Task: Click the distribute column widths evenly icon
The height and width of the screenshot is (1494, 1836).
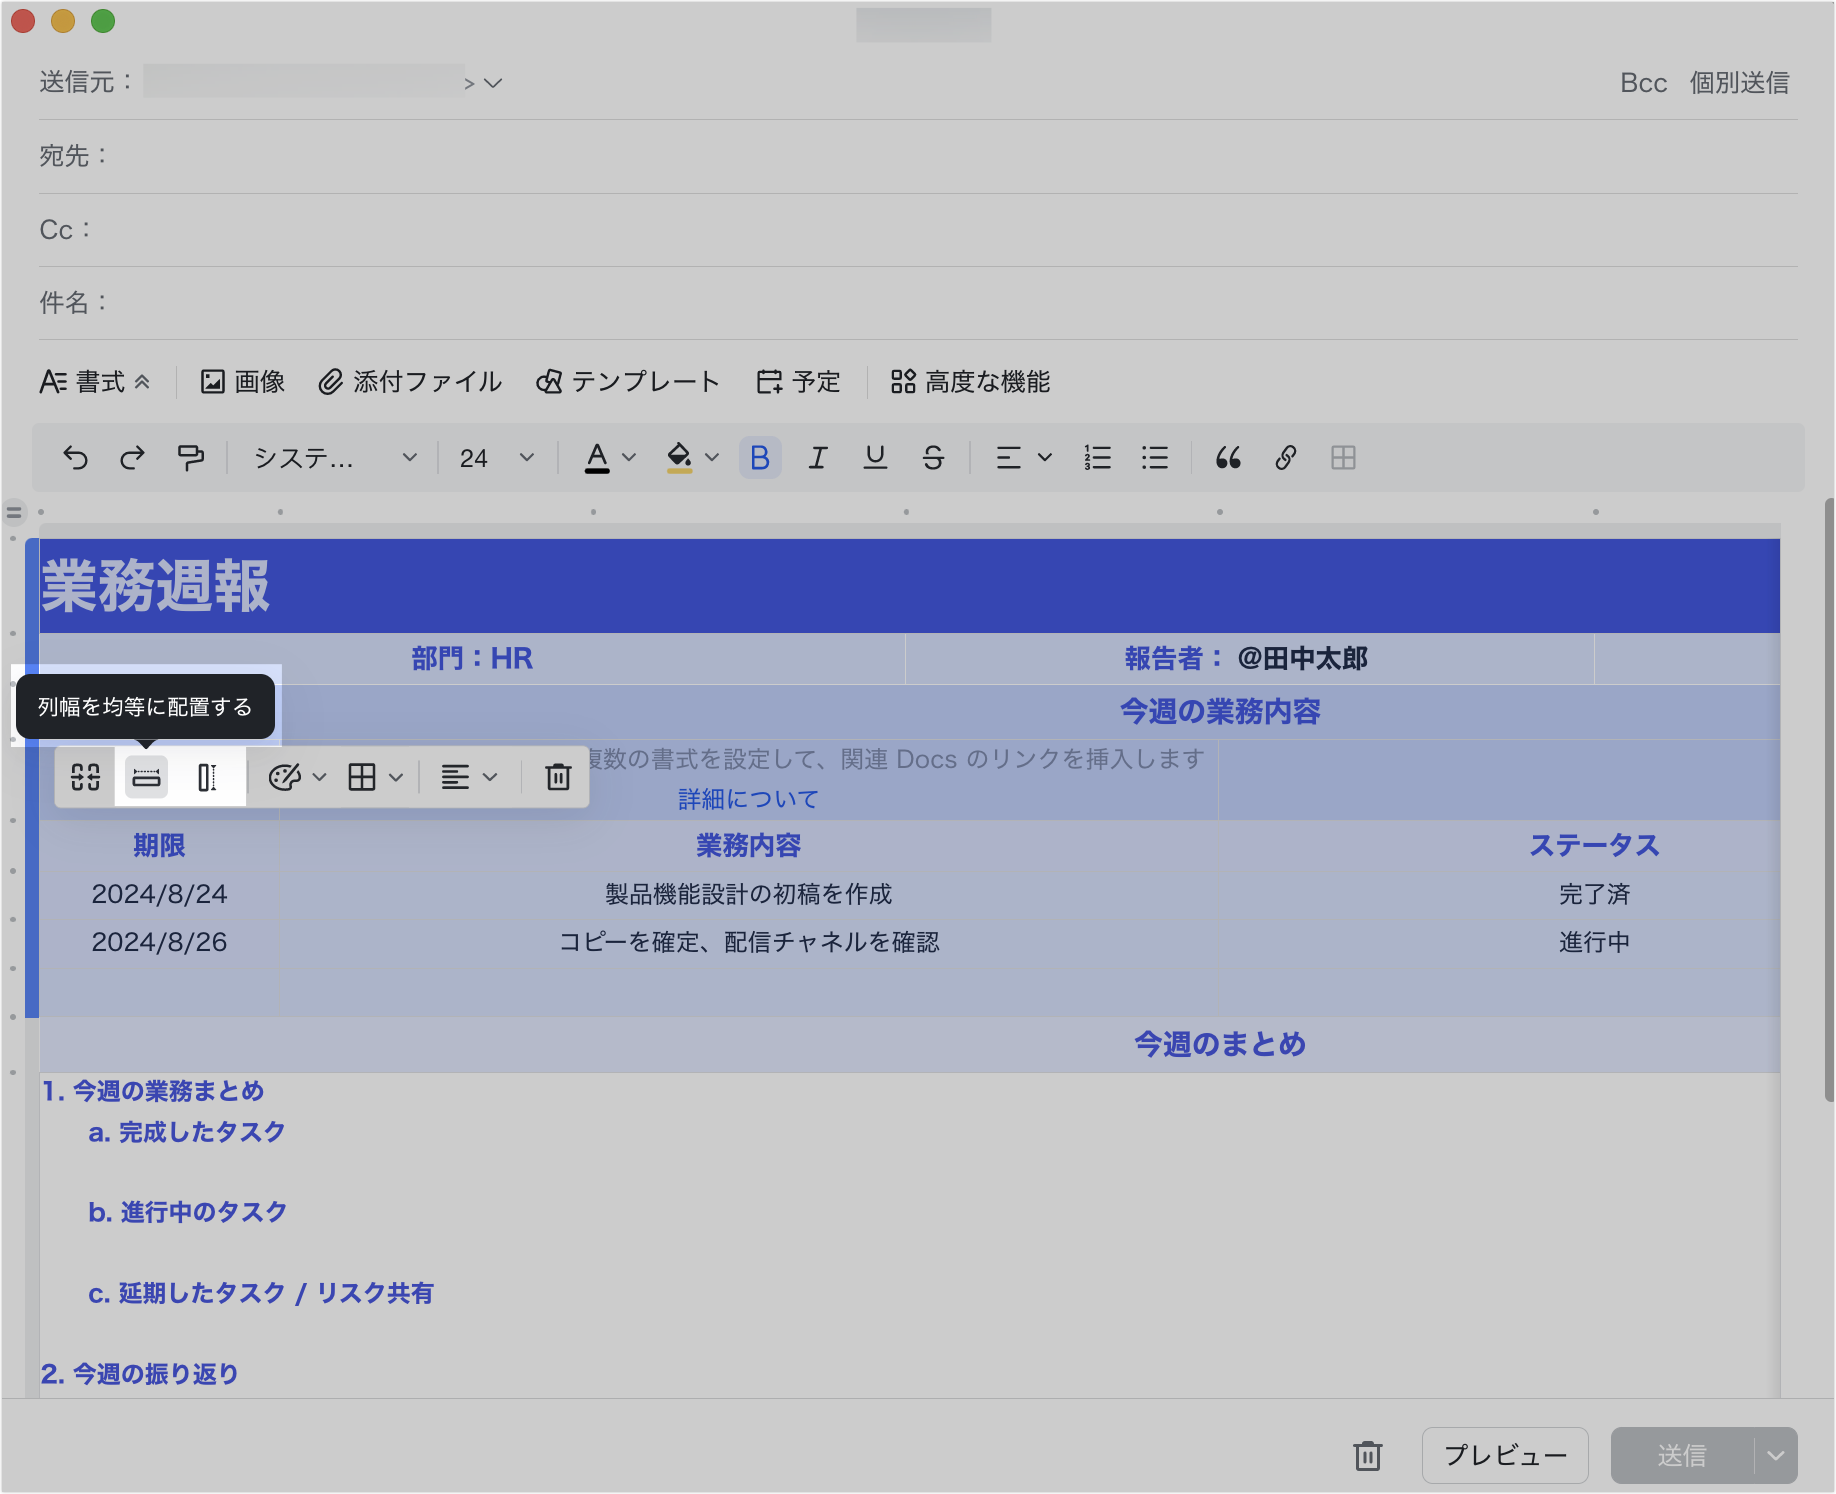Action: click(x=146, y=777)
